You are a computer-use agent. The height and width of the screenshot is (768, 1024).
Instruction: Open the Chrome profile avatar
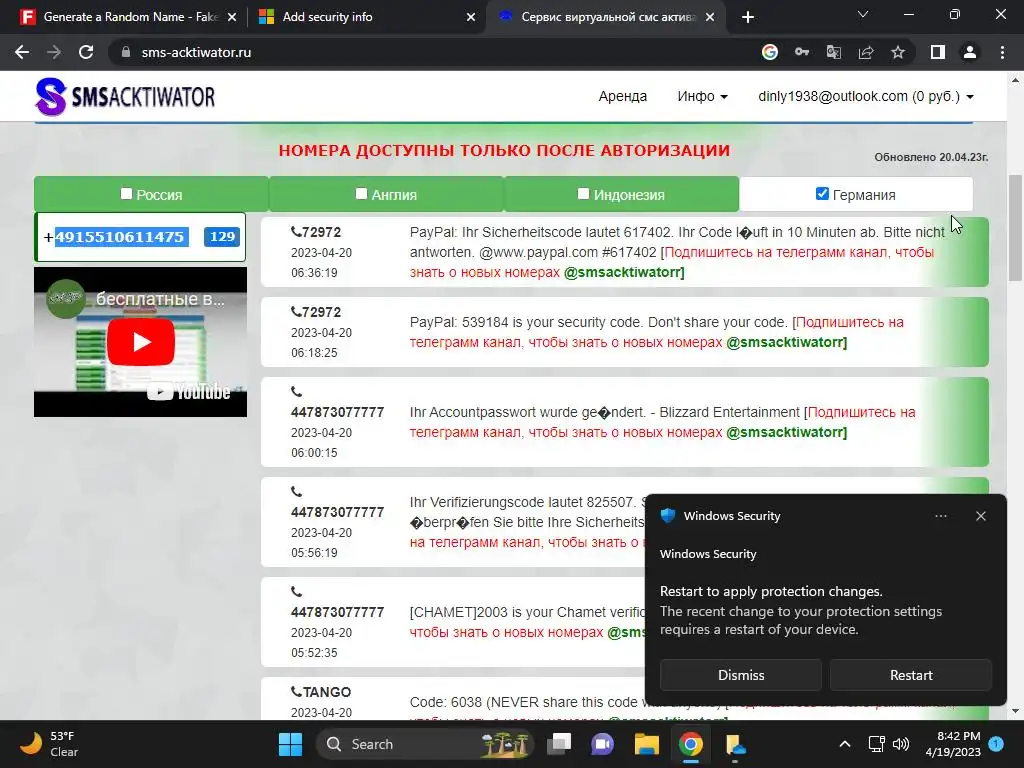point(970,52)
